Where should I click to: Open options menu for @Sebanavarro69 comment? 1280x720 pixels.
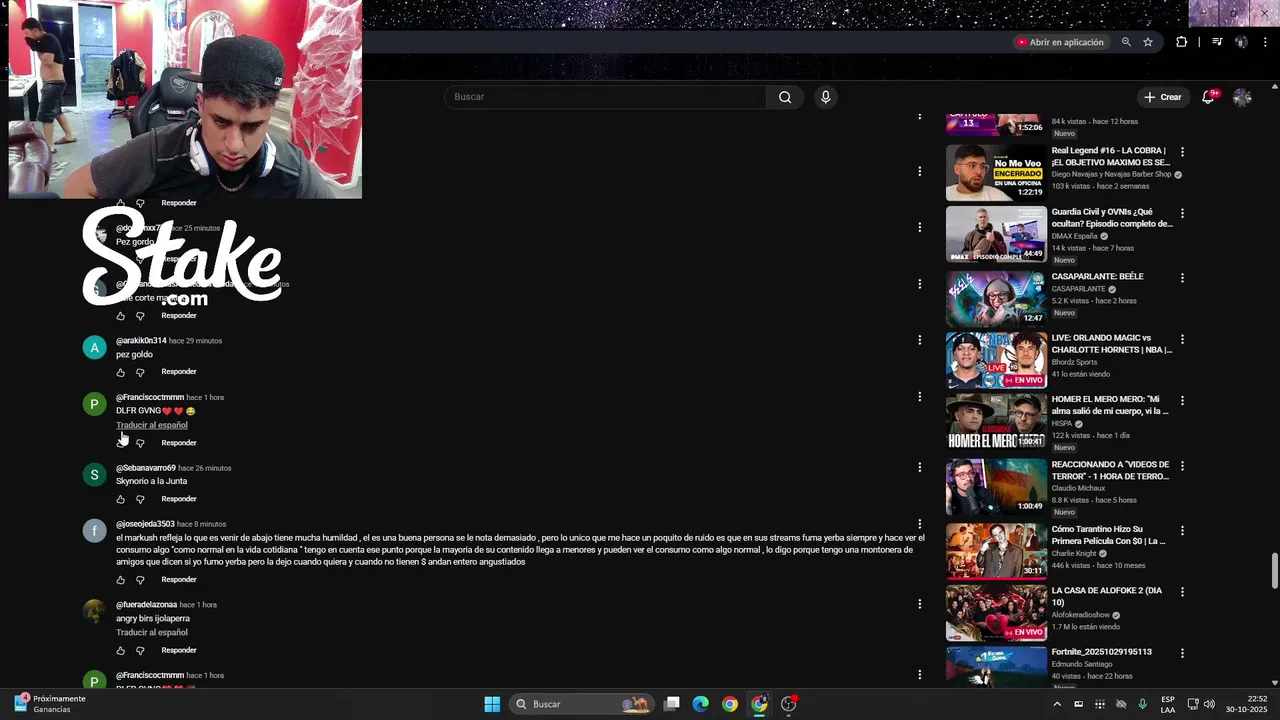[920, 467]
